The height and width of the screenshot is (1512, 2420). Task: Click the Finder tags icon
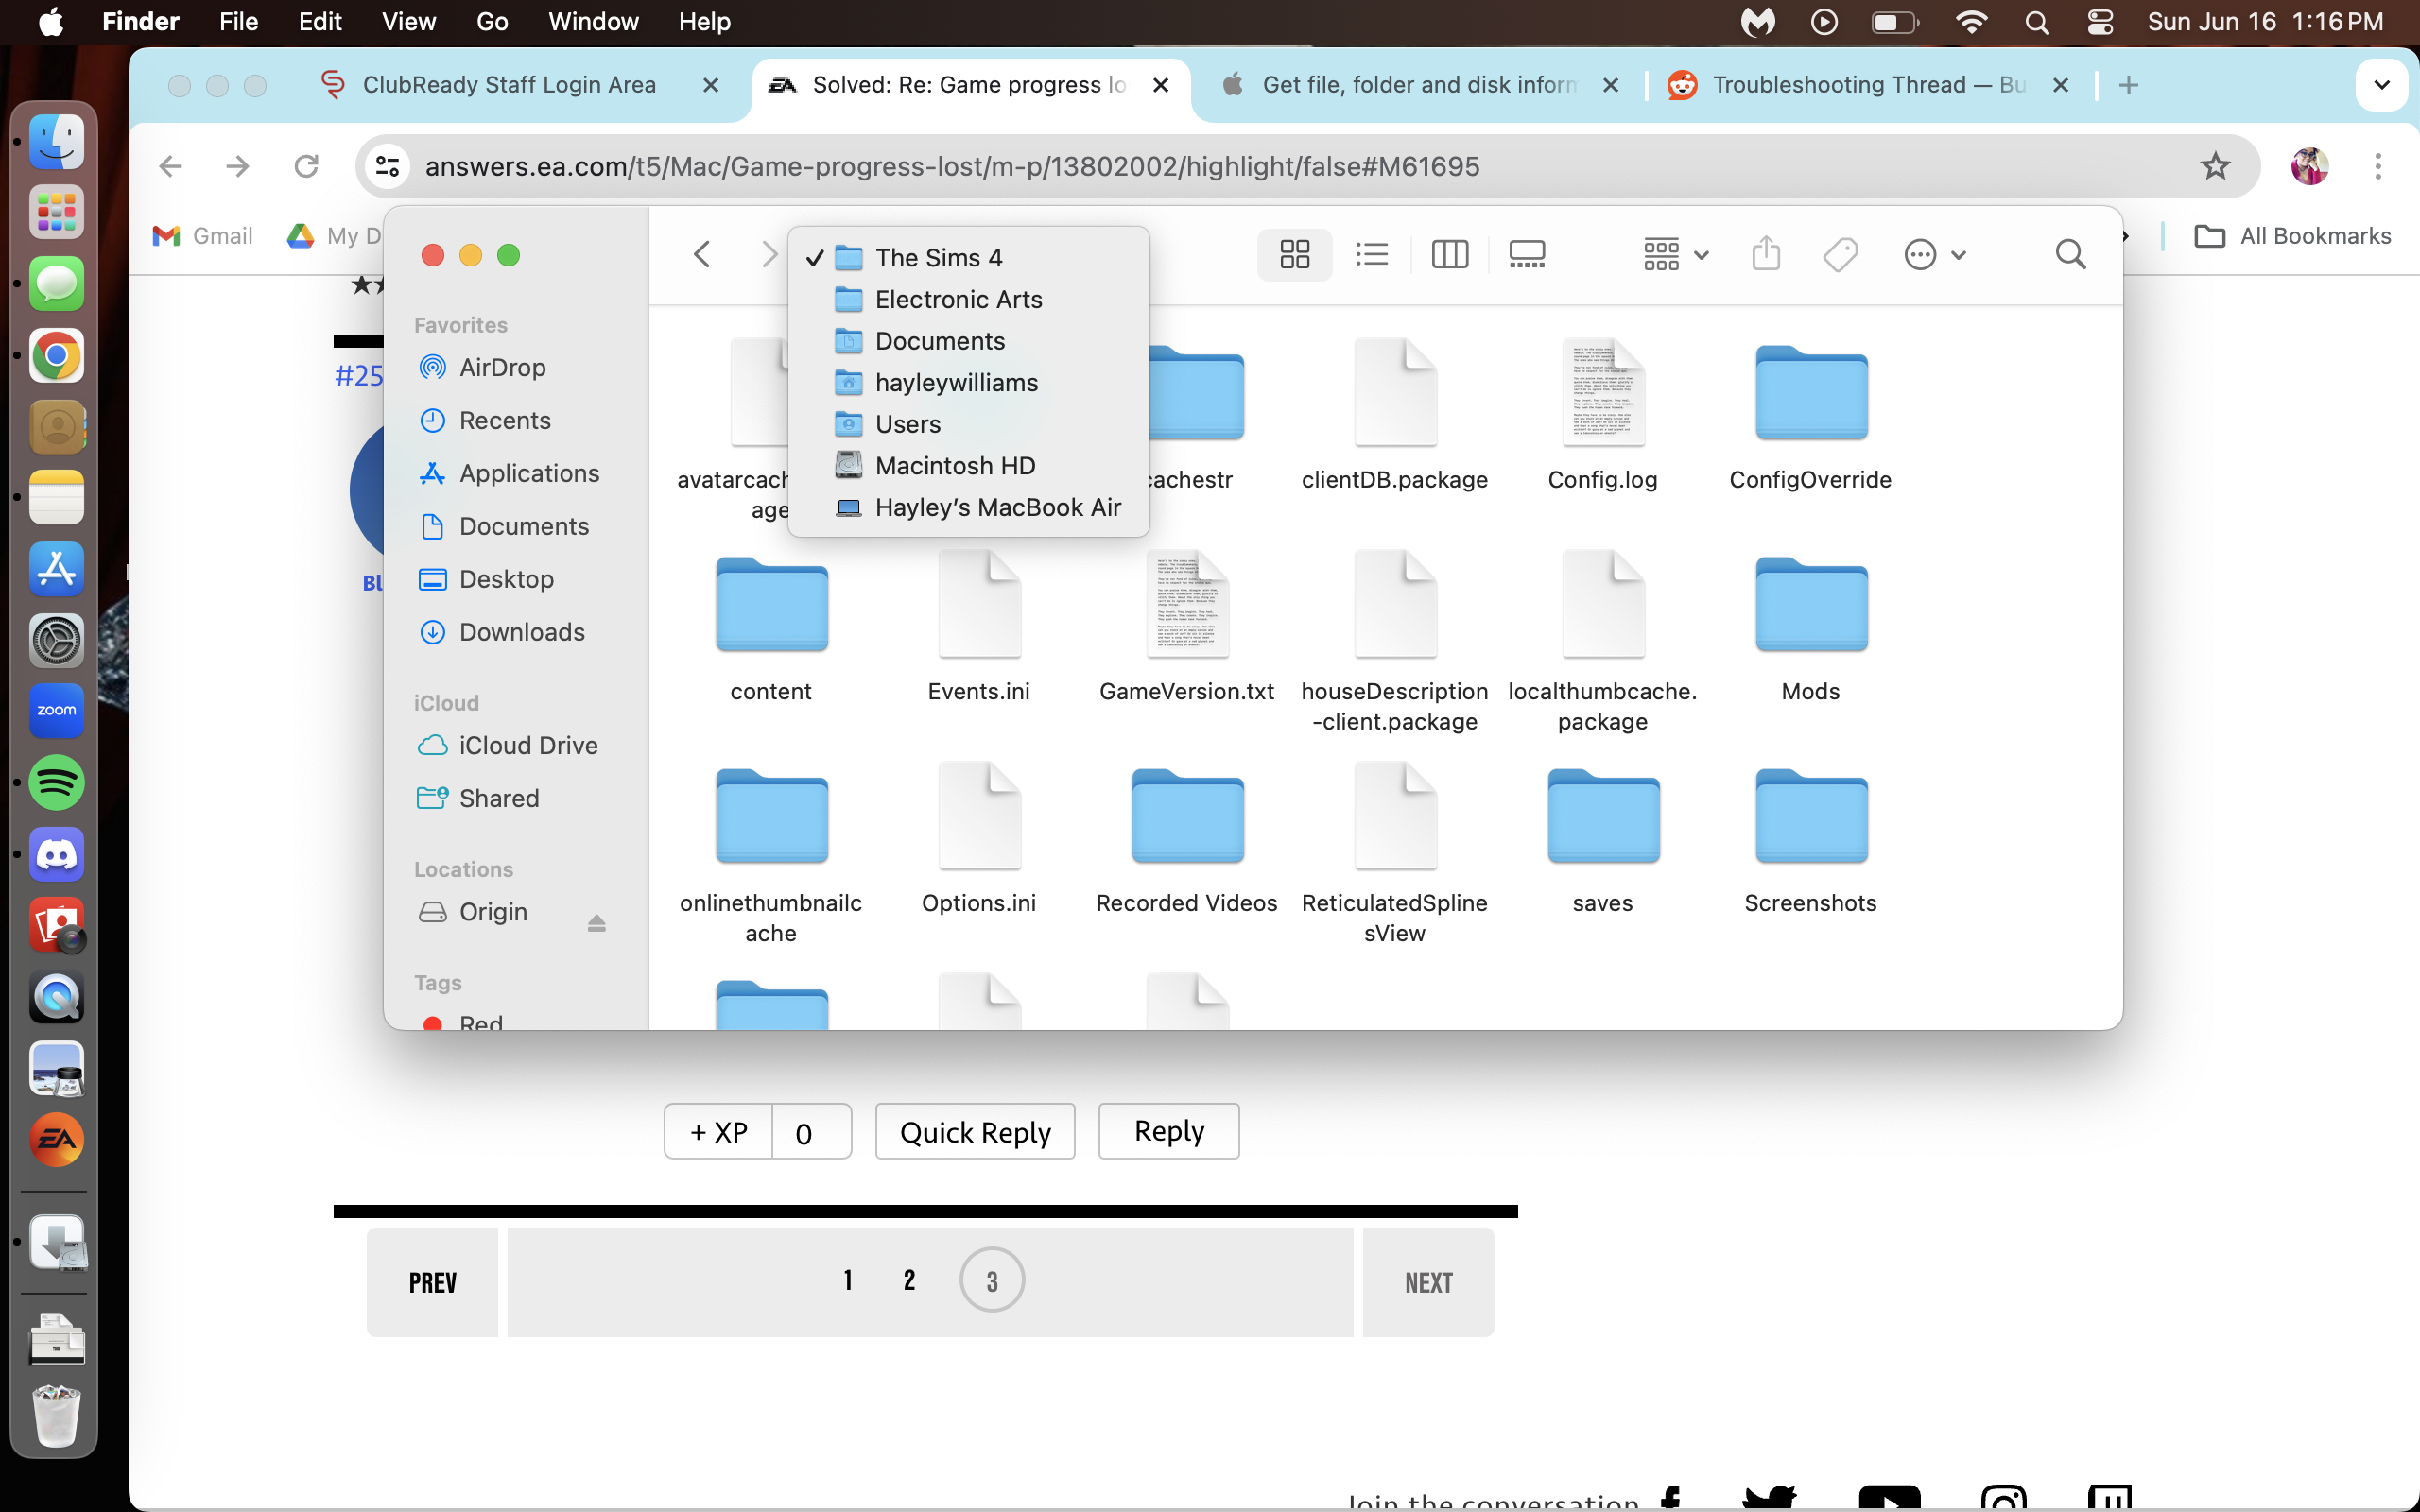pyautogui.click(x=1840, y=254)
